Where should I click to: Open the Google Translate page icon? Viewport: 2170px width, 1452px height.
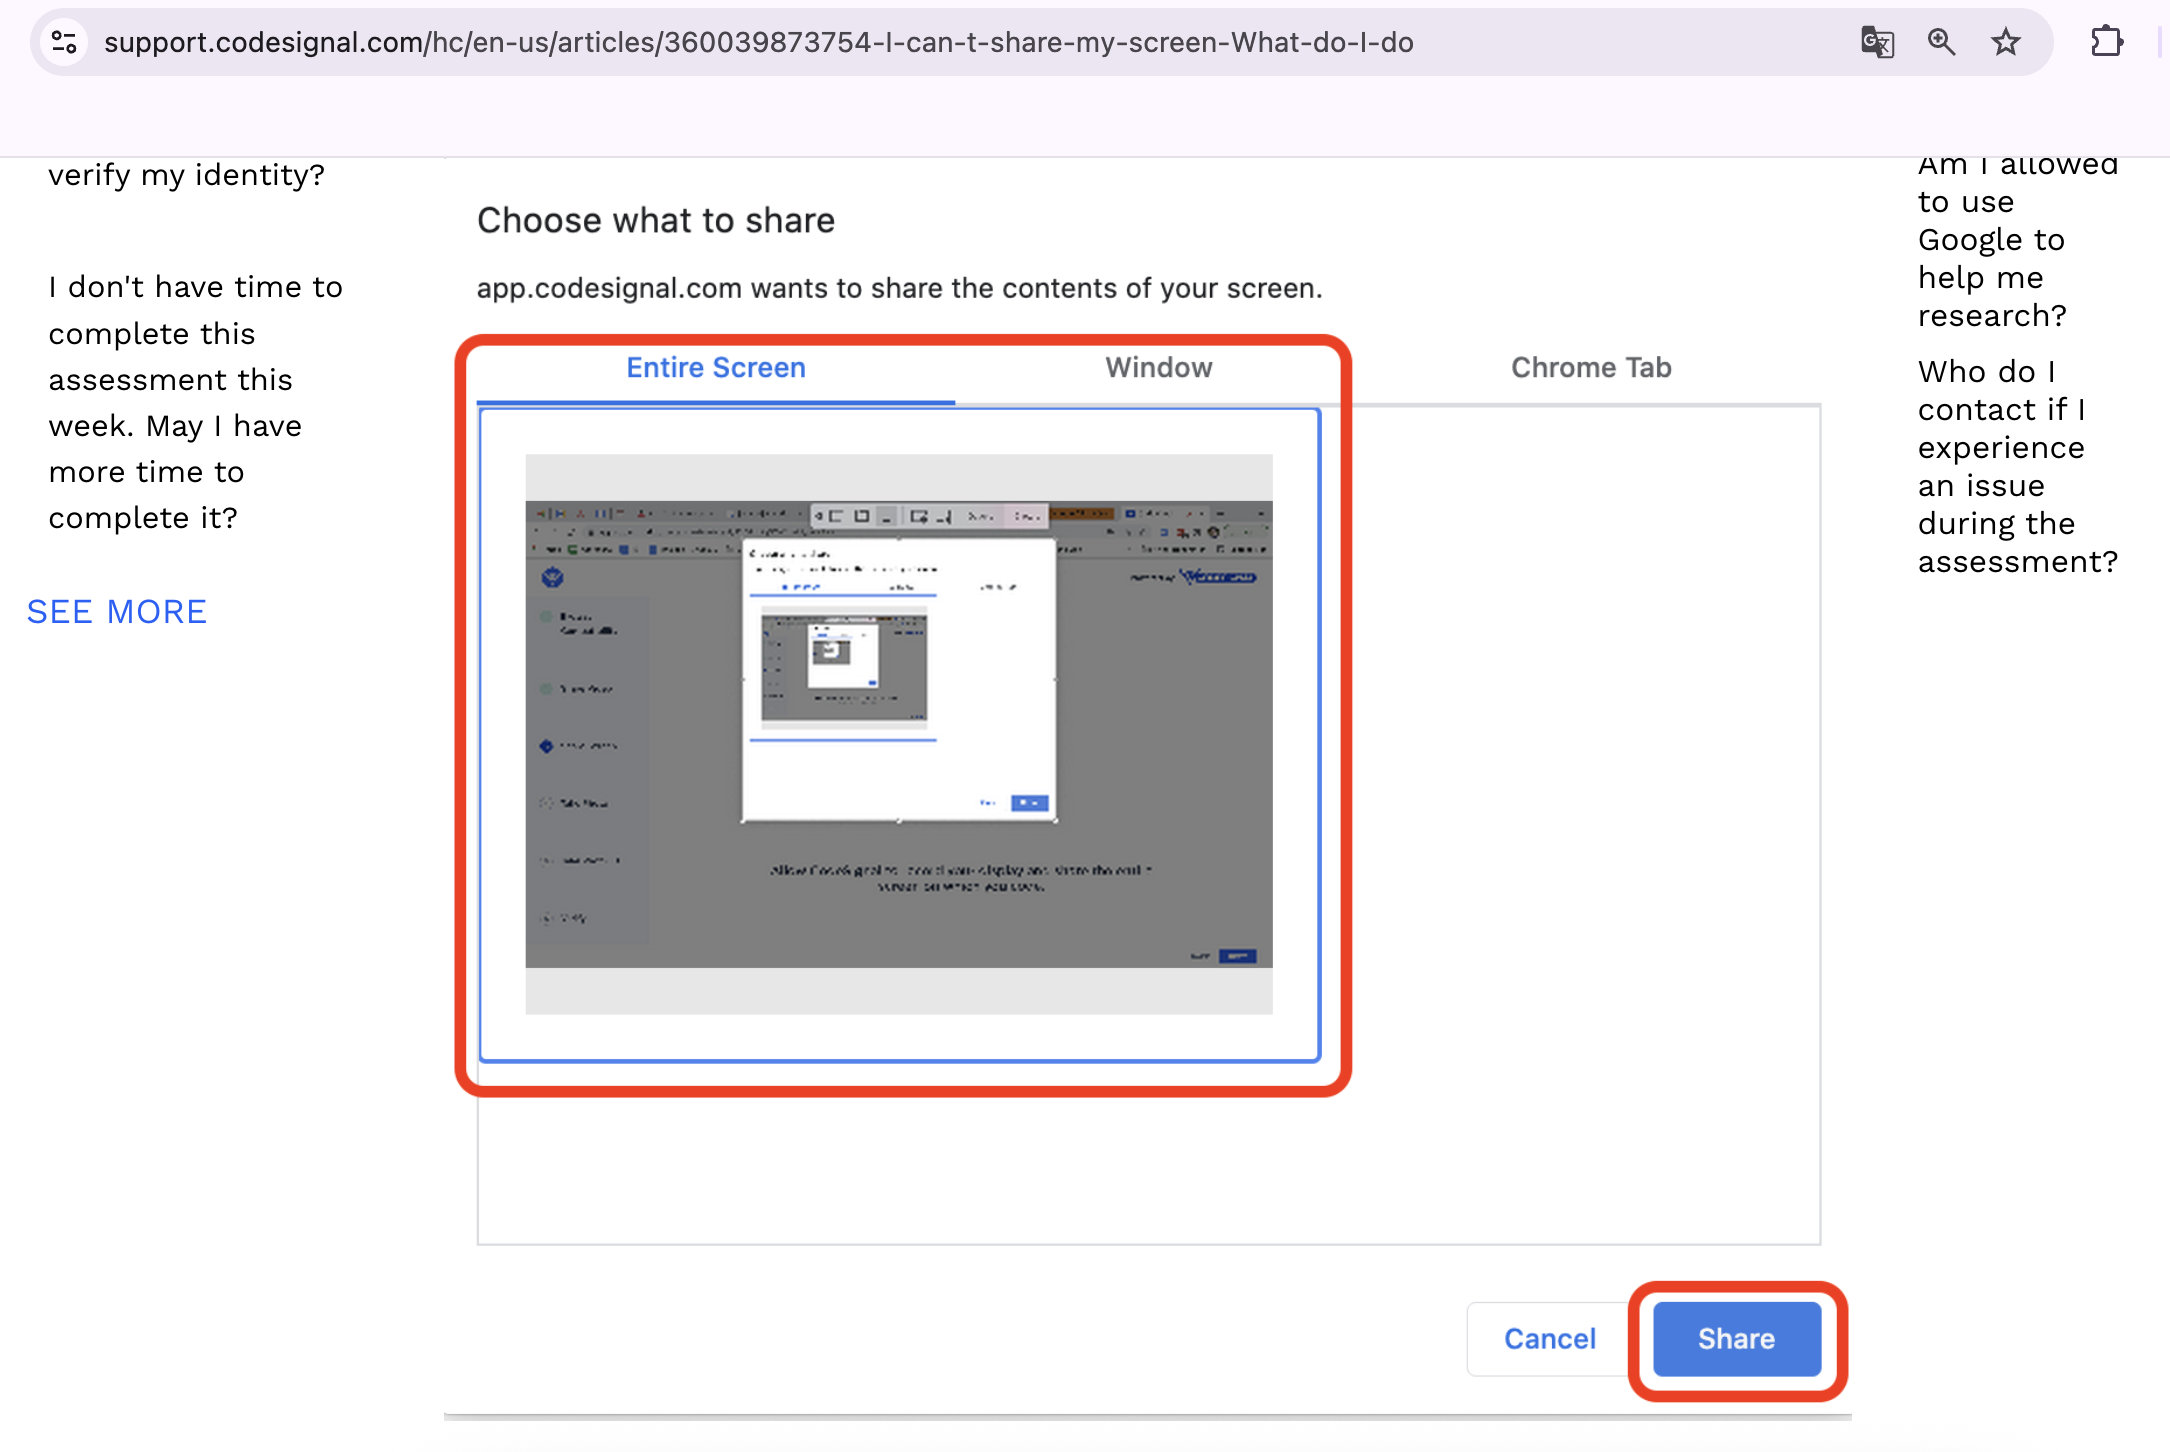[x=1877, y=42]
